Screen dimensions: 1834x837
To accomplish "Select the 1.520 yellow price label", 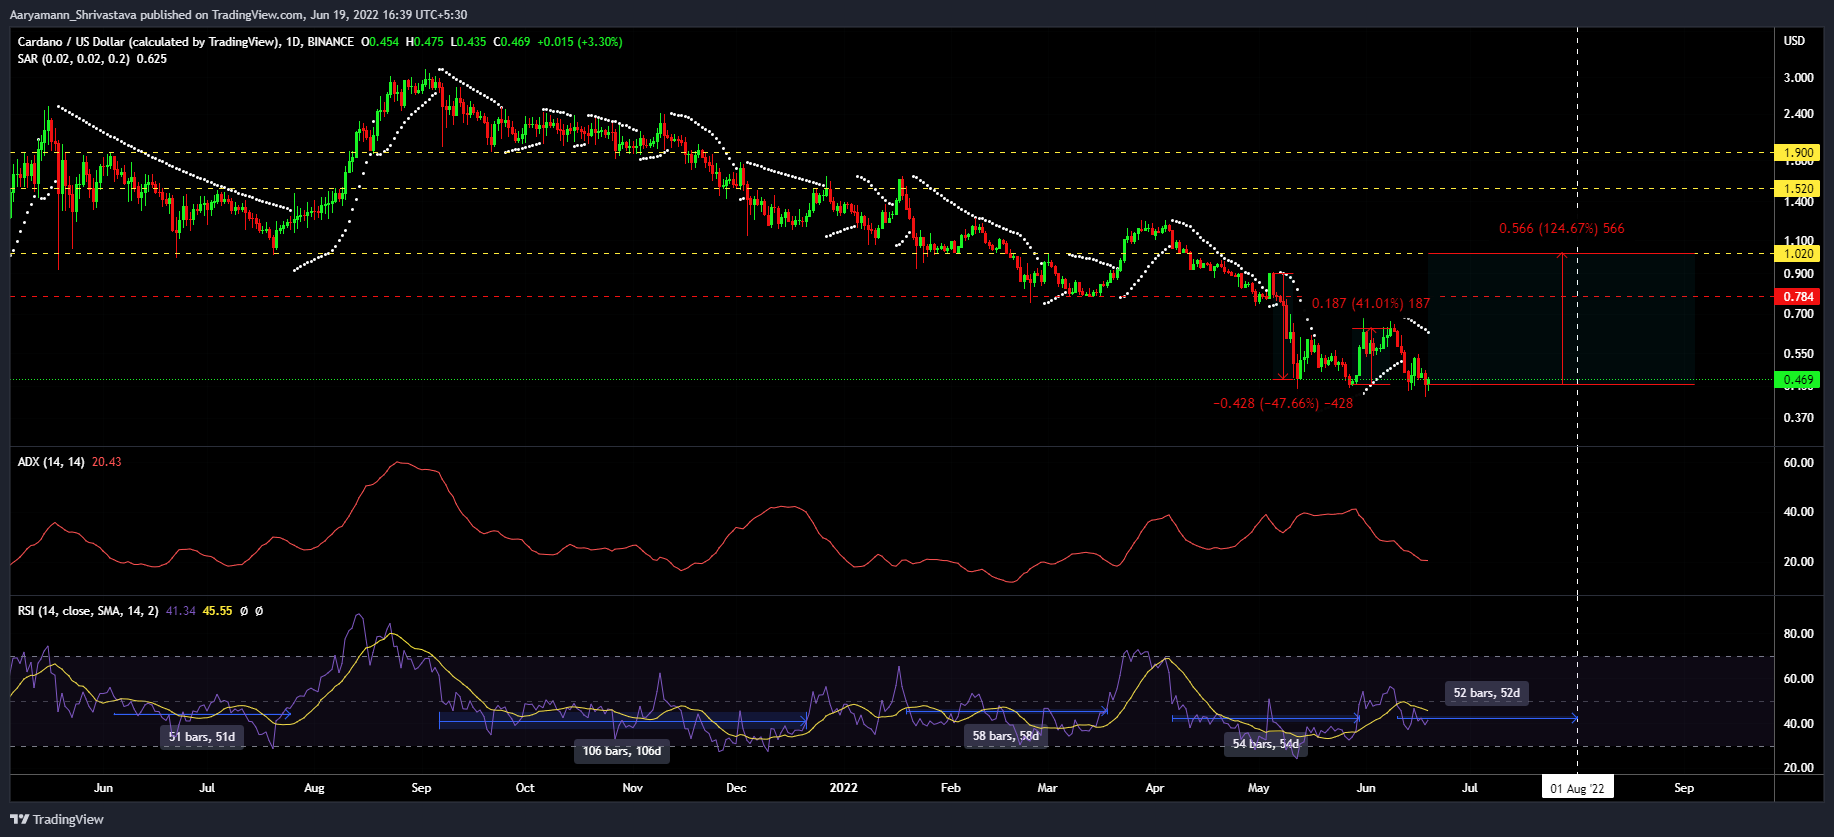I will (1798, 188).
